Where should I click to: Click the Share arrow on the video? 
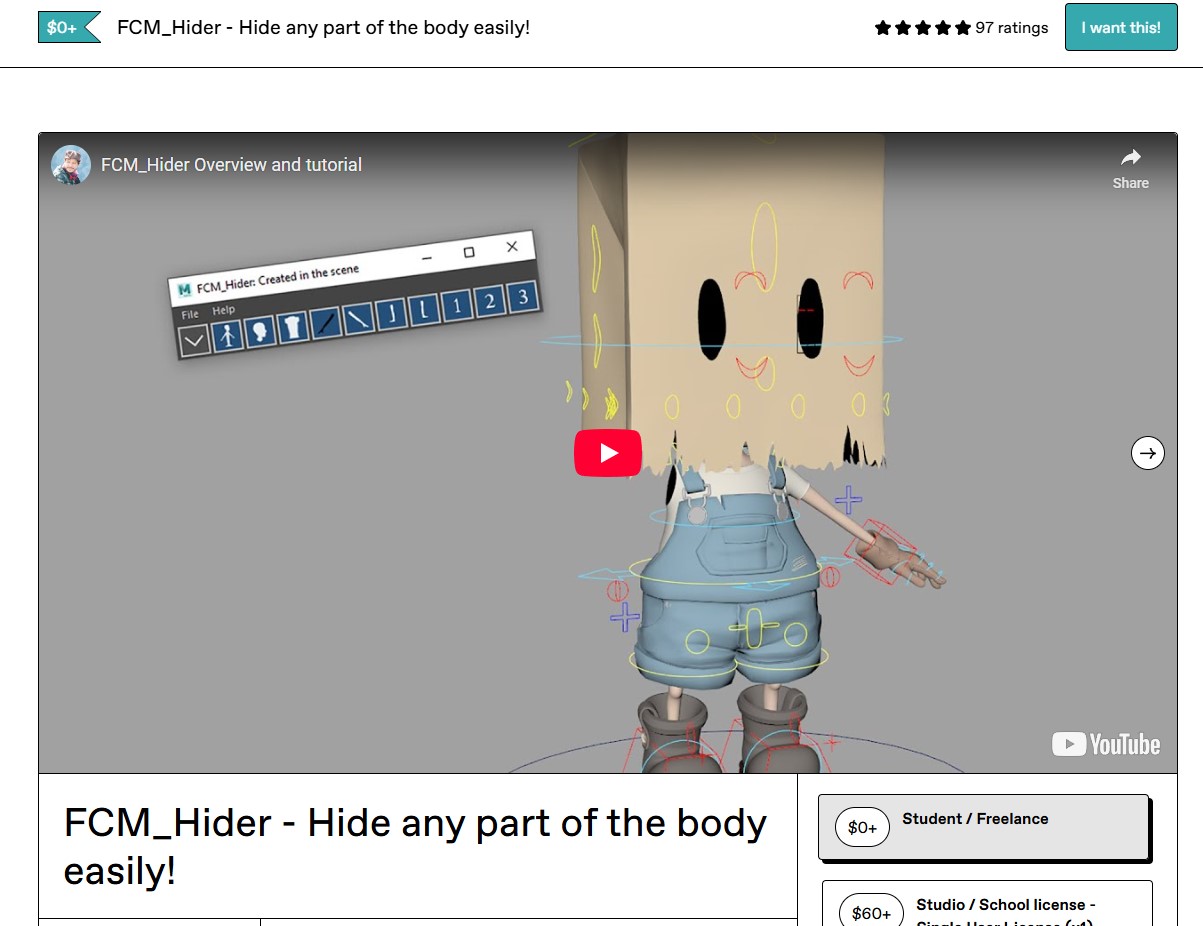point(1130,164)
